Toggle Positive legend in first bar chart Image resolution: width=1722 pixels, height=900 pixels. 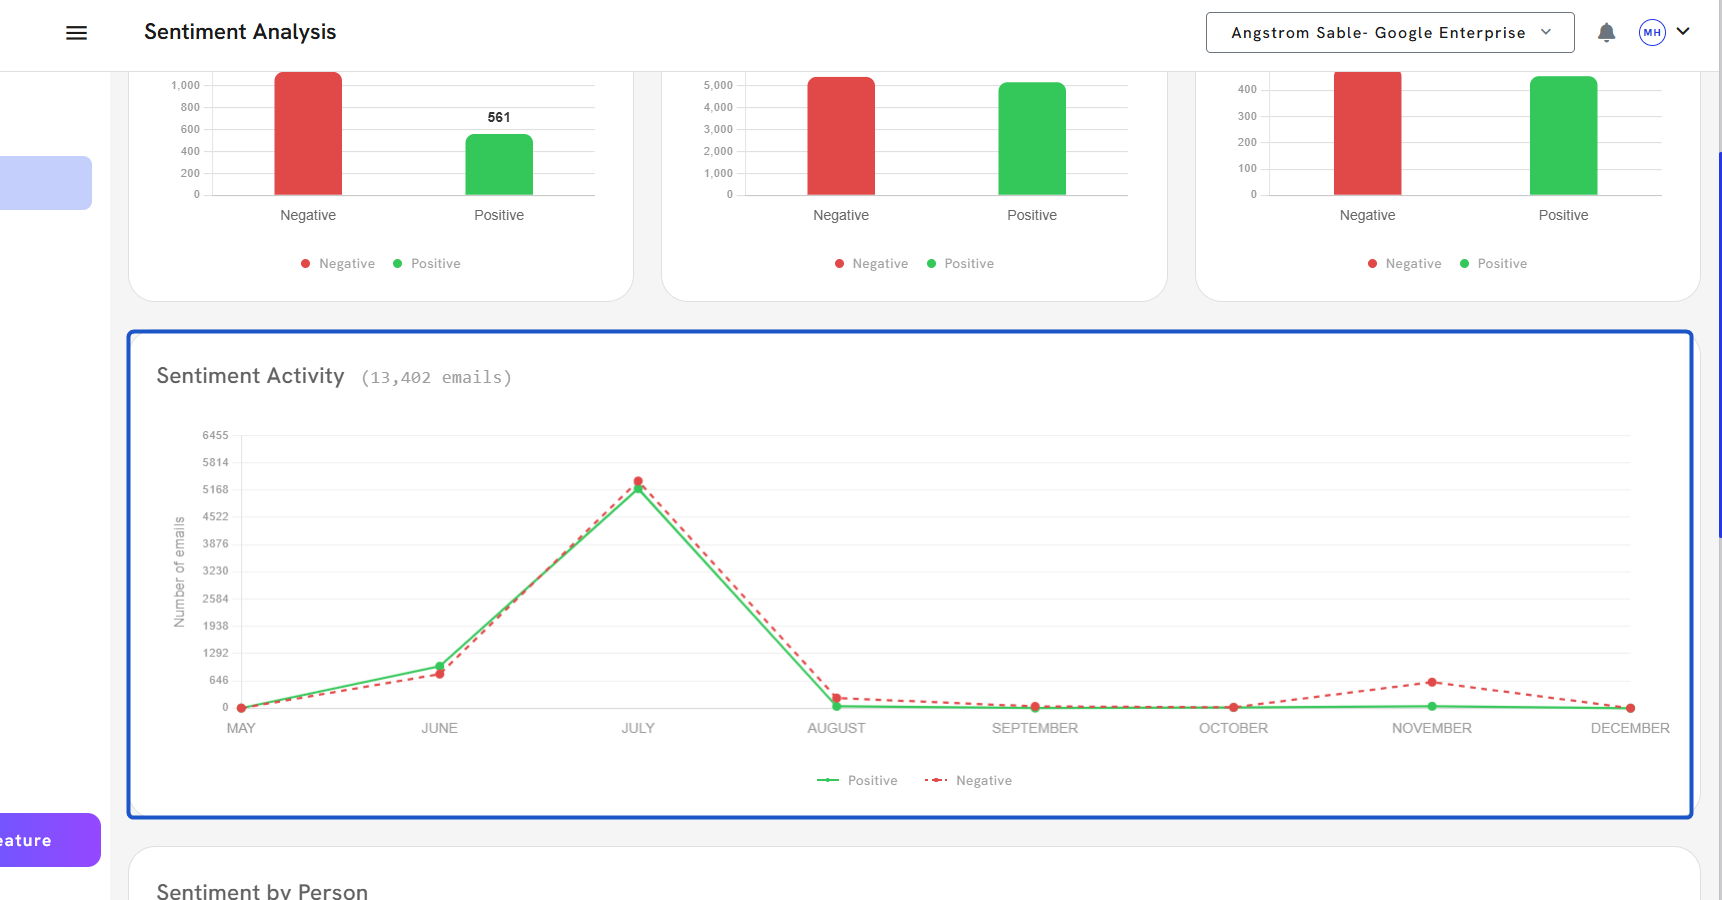coord(427,264)
